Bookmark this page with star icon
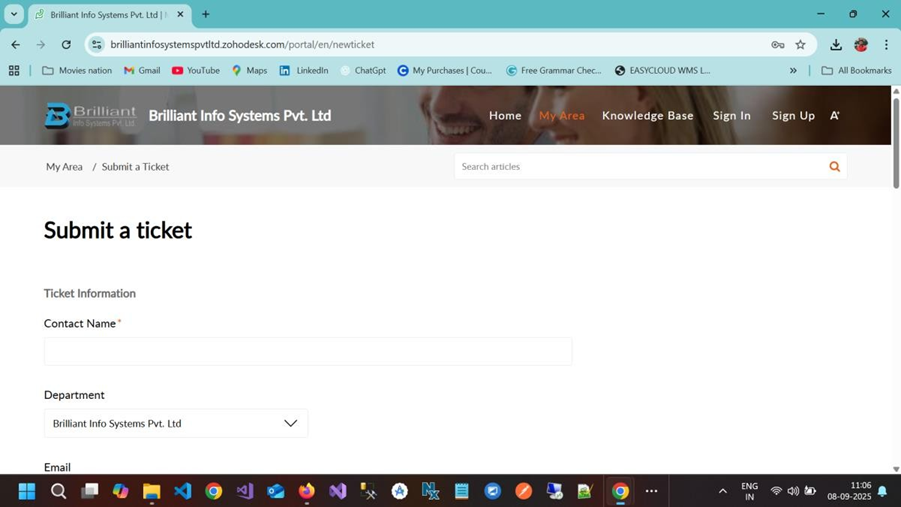 (x=800, y=45)
